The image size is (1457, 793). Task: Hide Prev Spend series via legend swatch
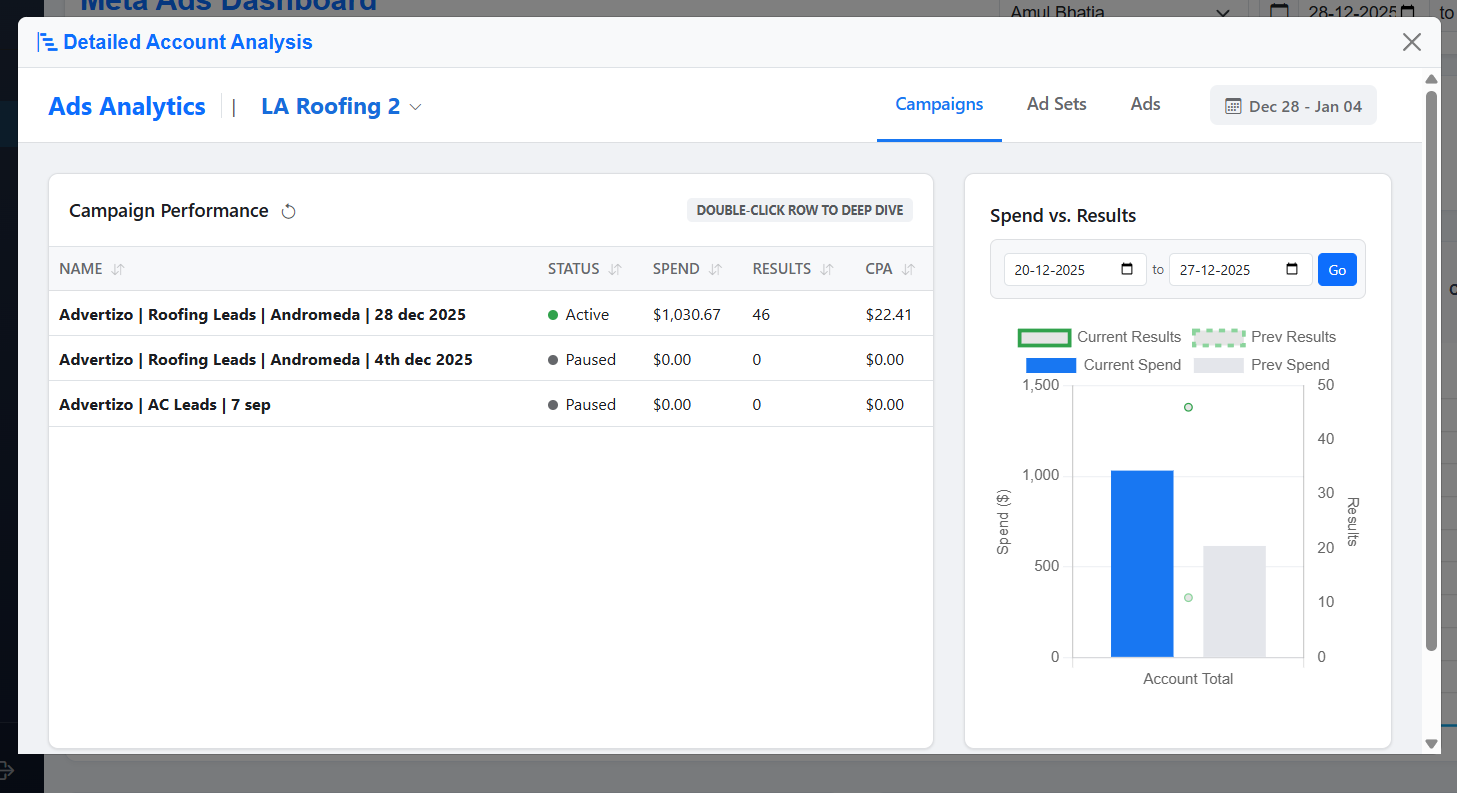[1218, 365]
